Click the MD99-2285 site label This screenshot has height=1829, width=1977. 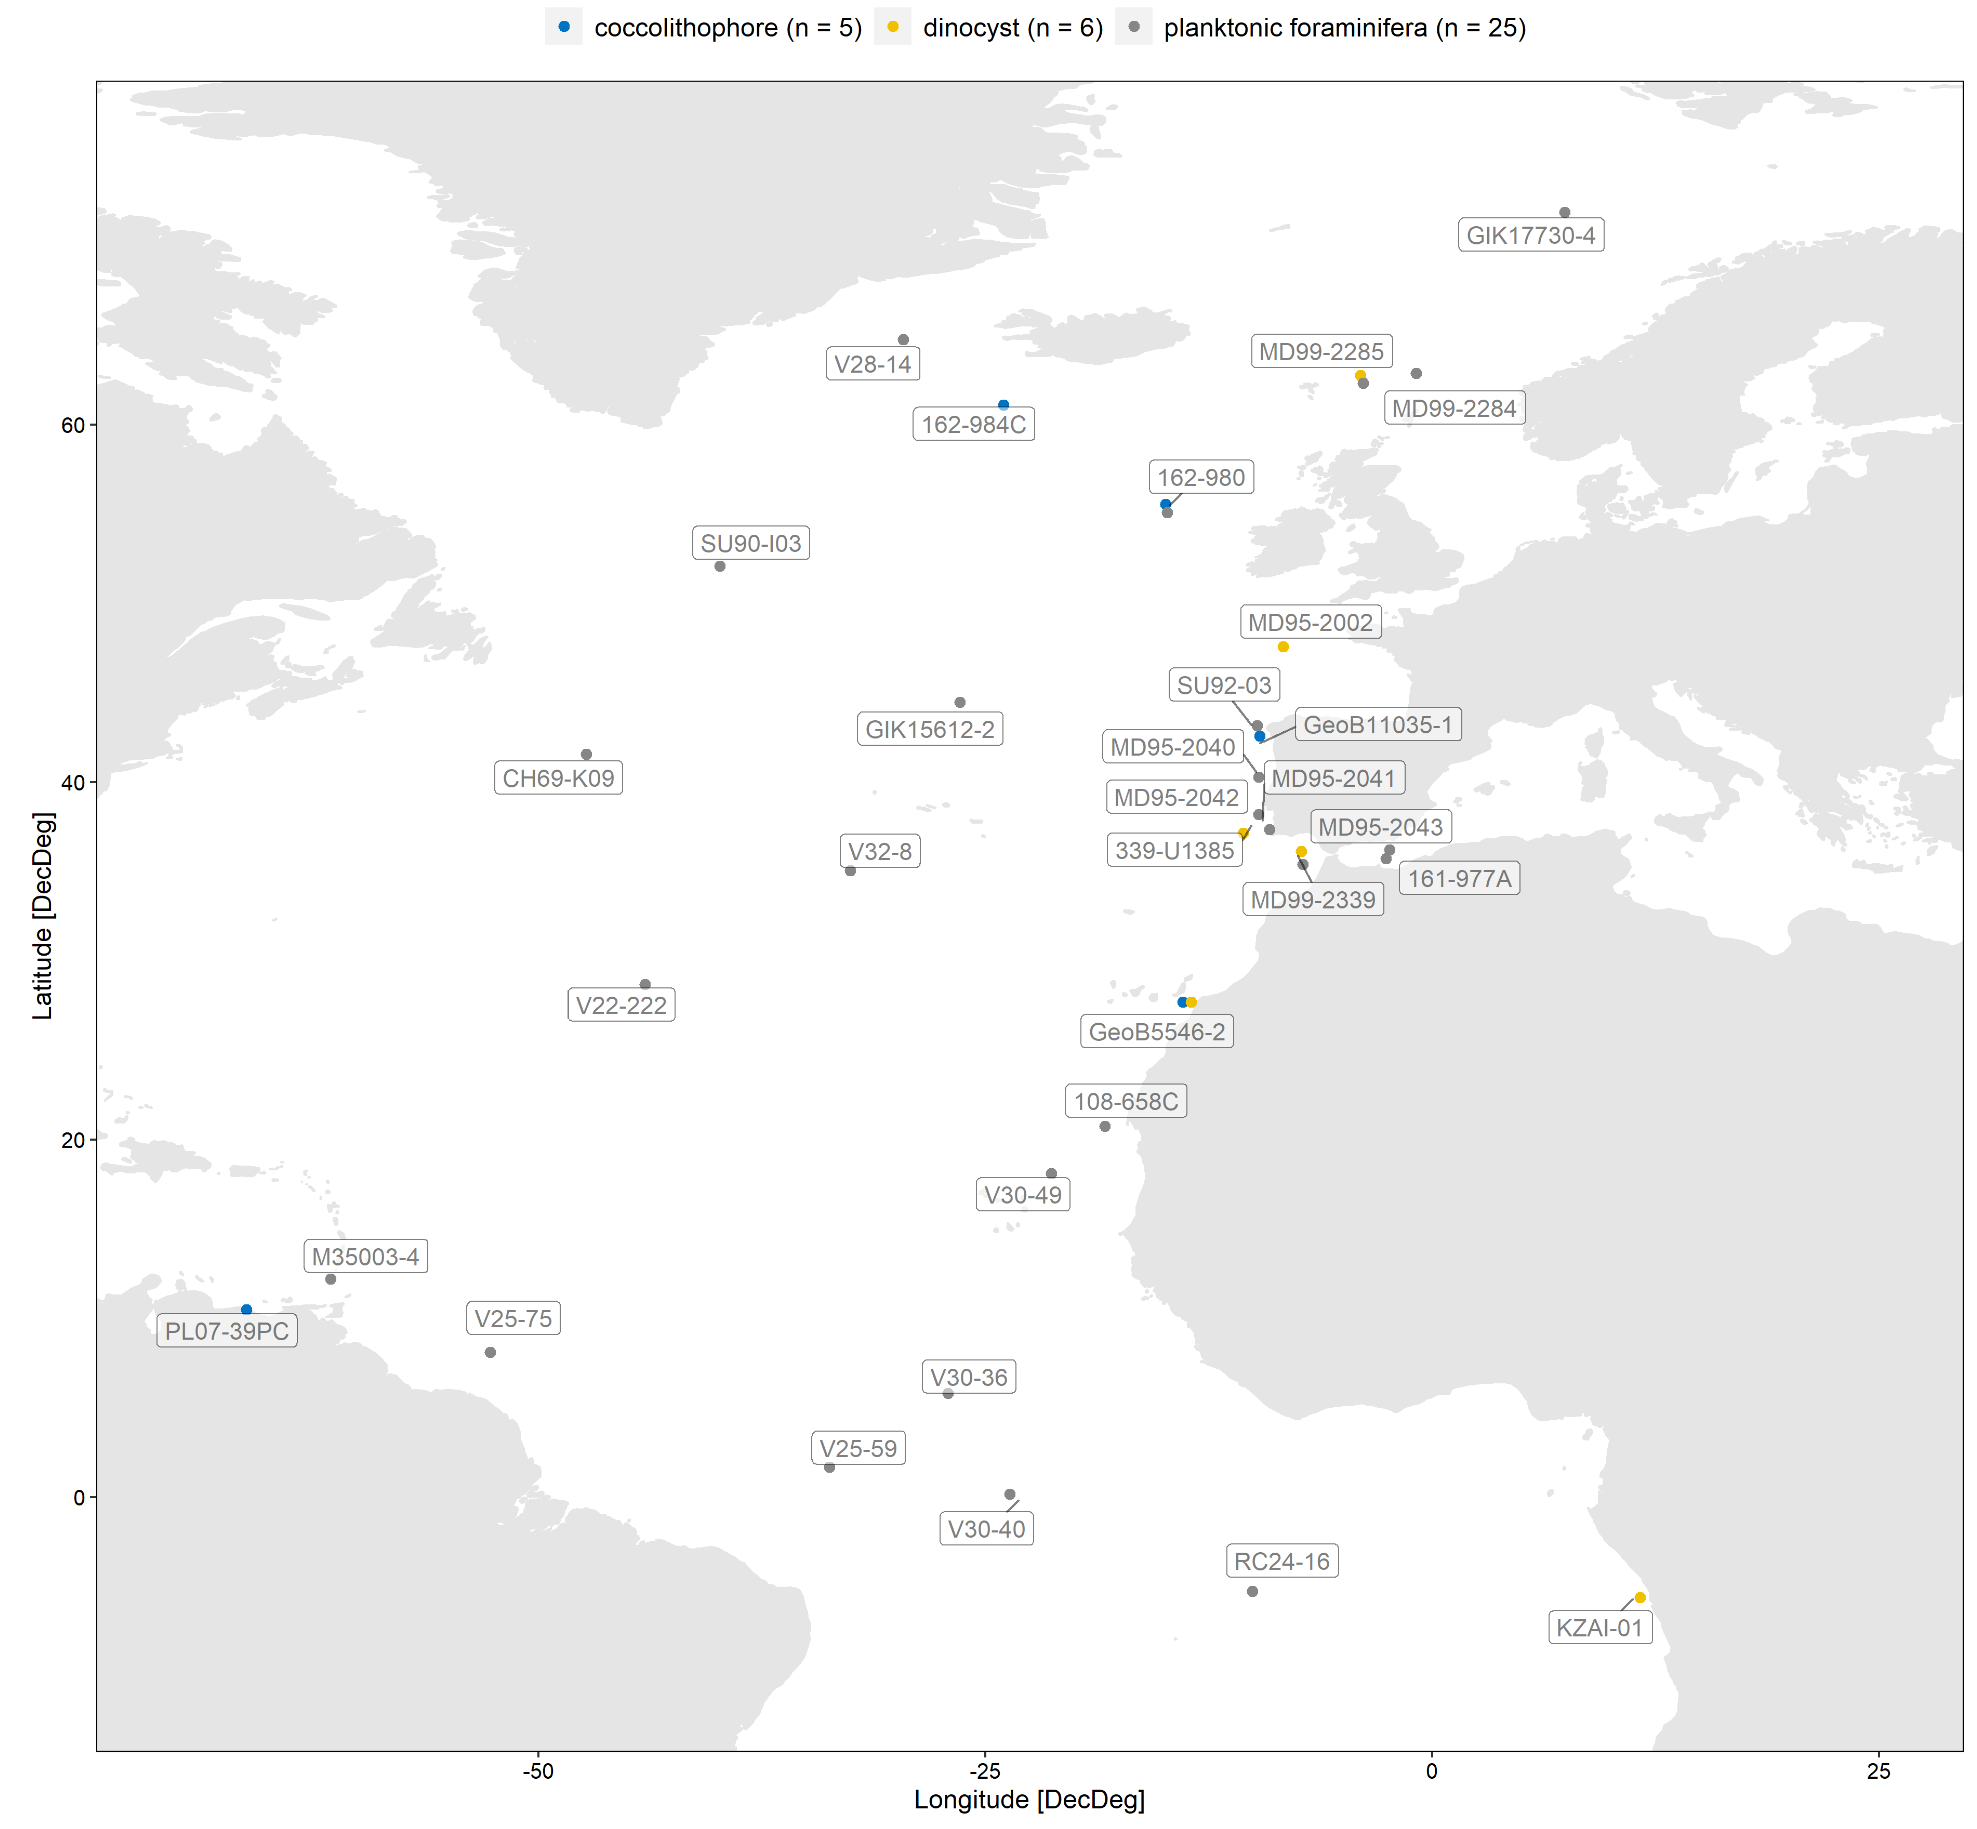(1321, 351)
